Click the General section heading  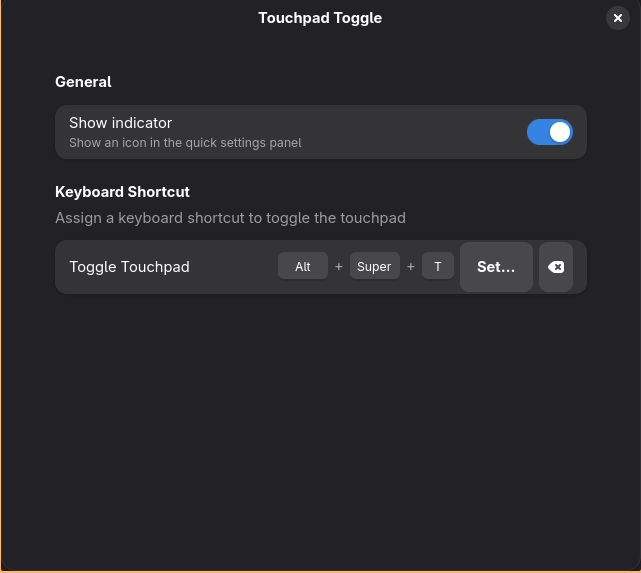[x=83, y=82]
